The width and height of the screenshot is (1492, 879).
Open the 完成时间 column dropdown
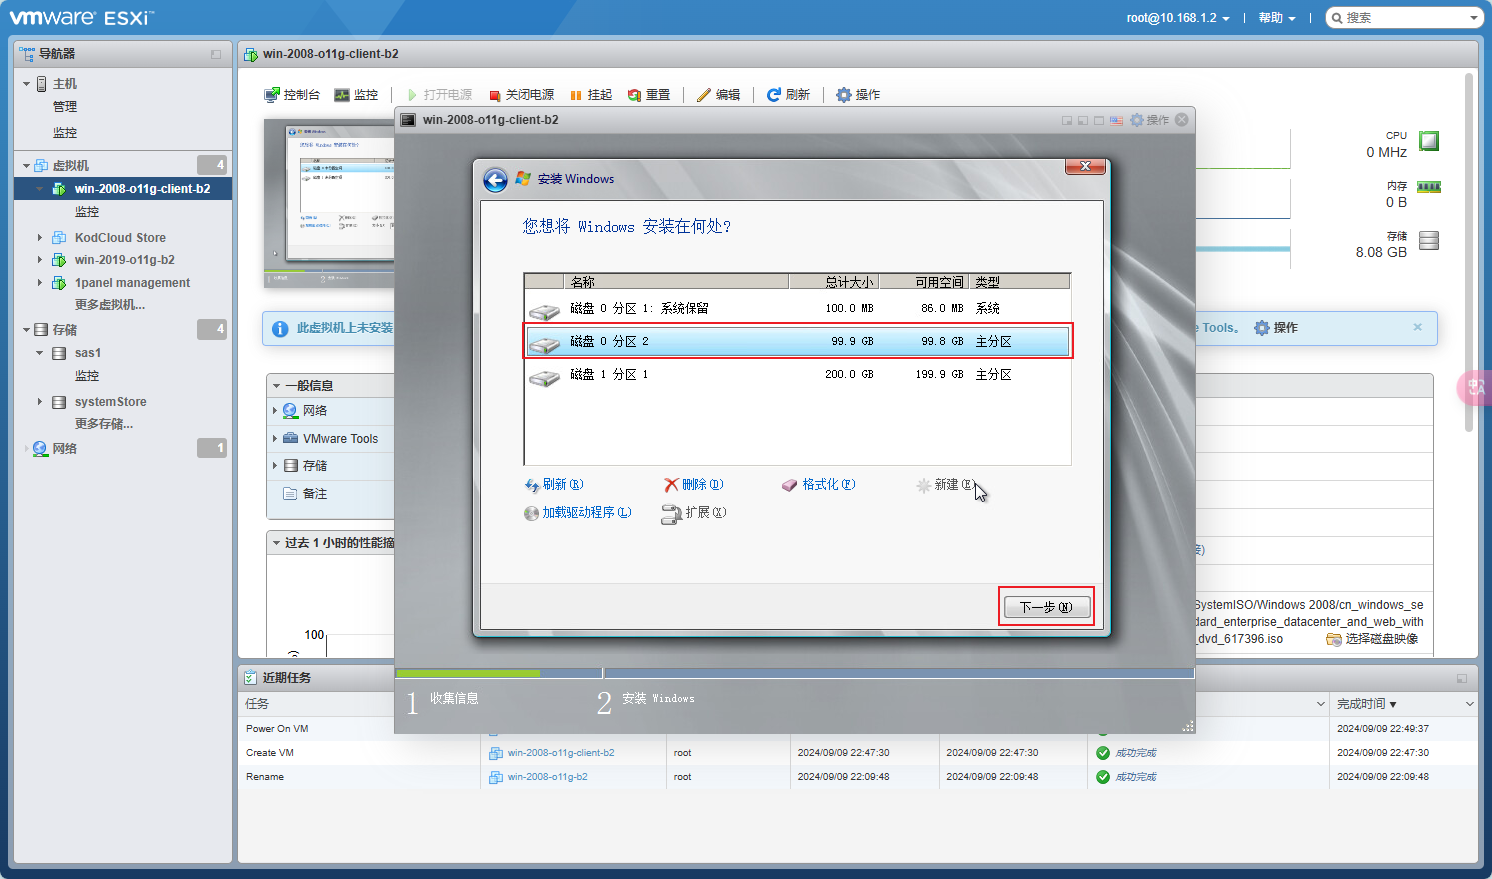1469,704
